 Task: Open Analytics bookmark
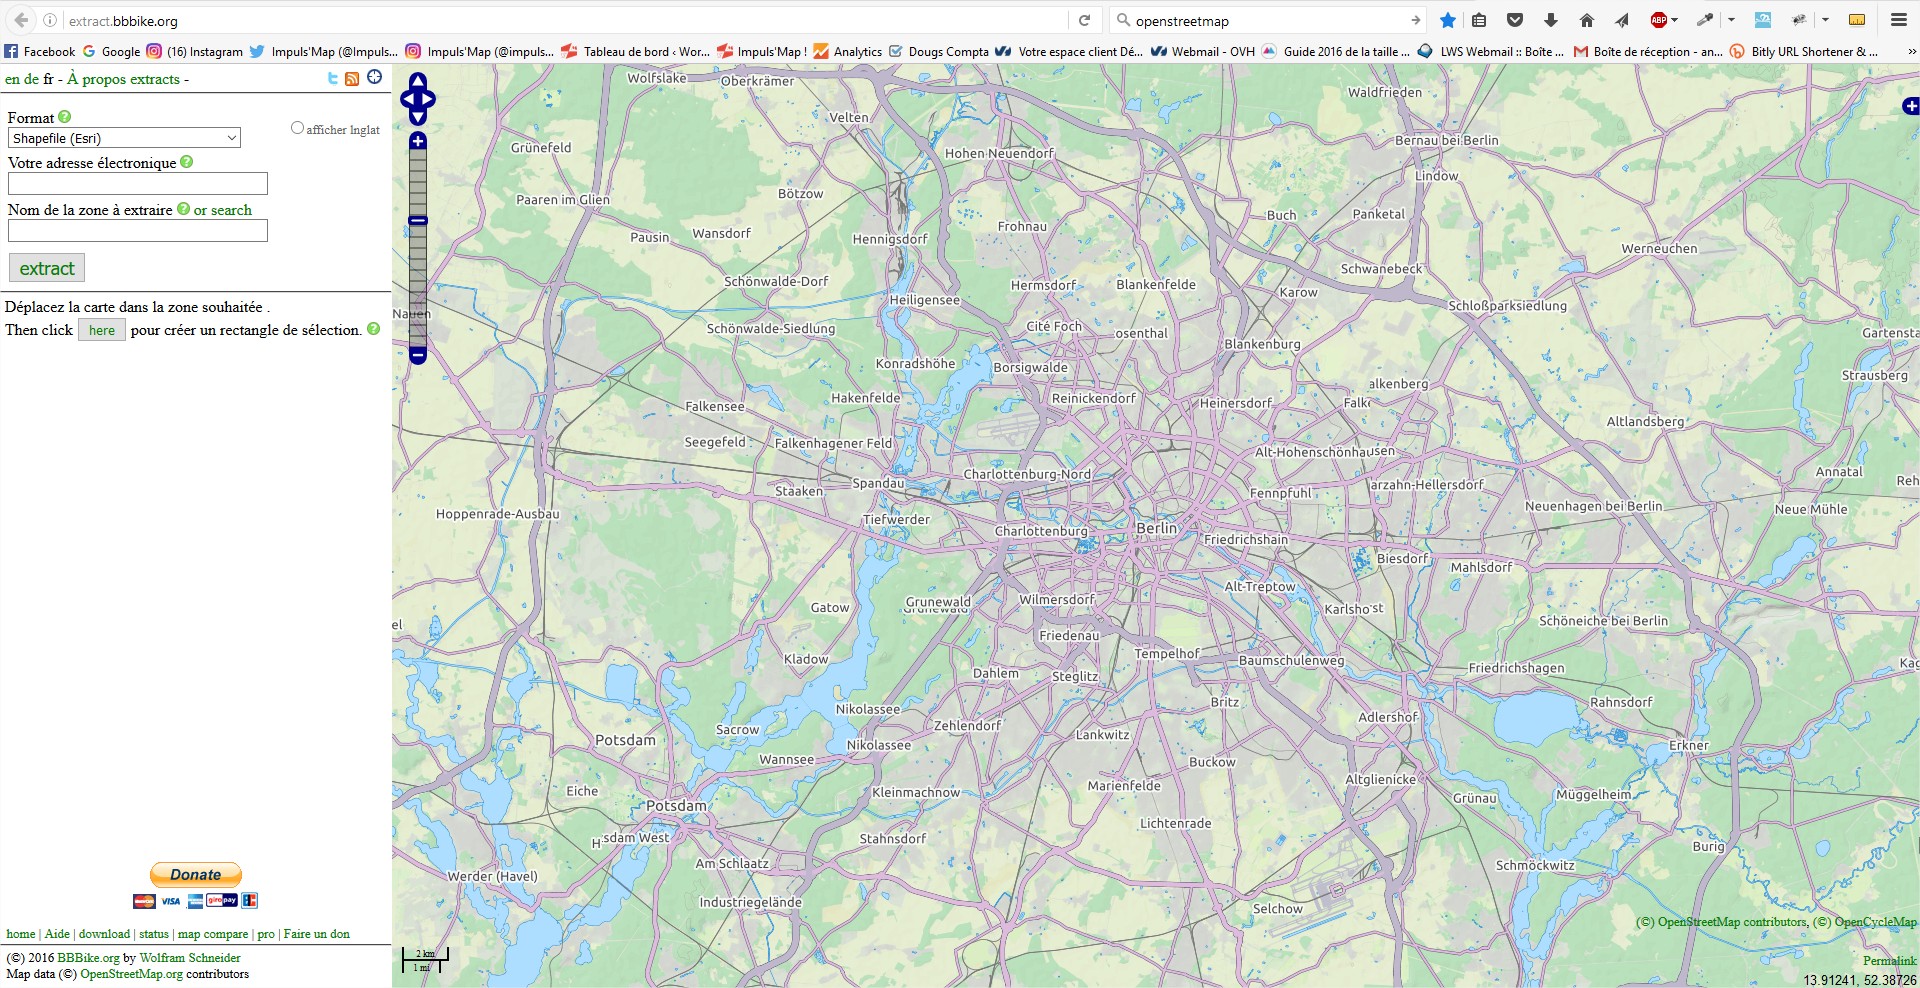coord(848,51)
